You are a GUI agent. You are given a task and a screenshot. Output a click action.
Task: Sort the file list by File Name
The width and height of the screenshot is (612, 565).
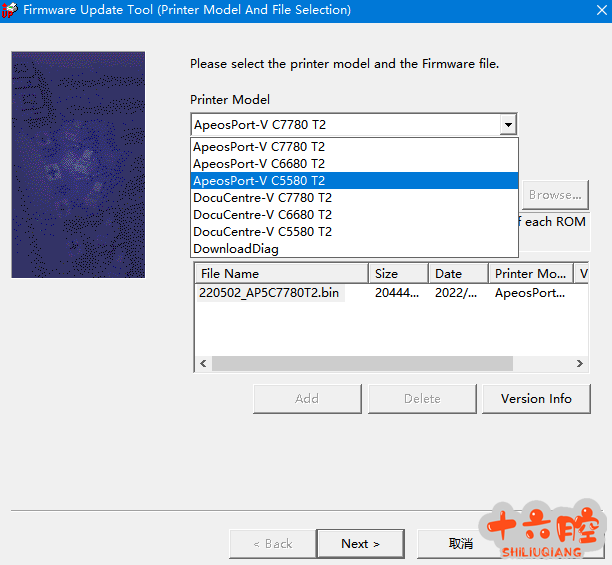pos(280,274)
